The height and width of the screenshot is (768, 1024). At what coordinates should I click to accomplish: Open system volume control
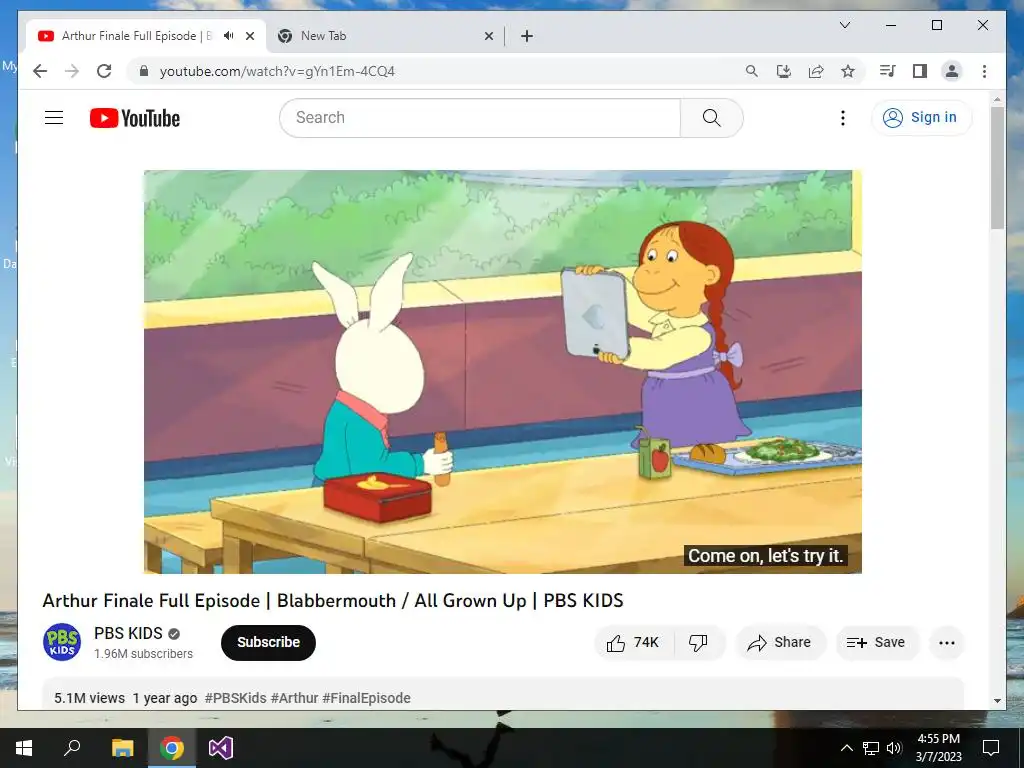click(x=894, y=748)
